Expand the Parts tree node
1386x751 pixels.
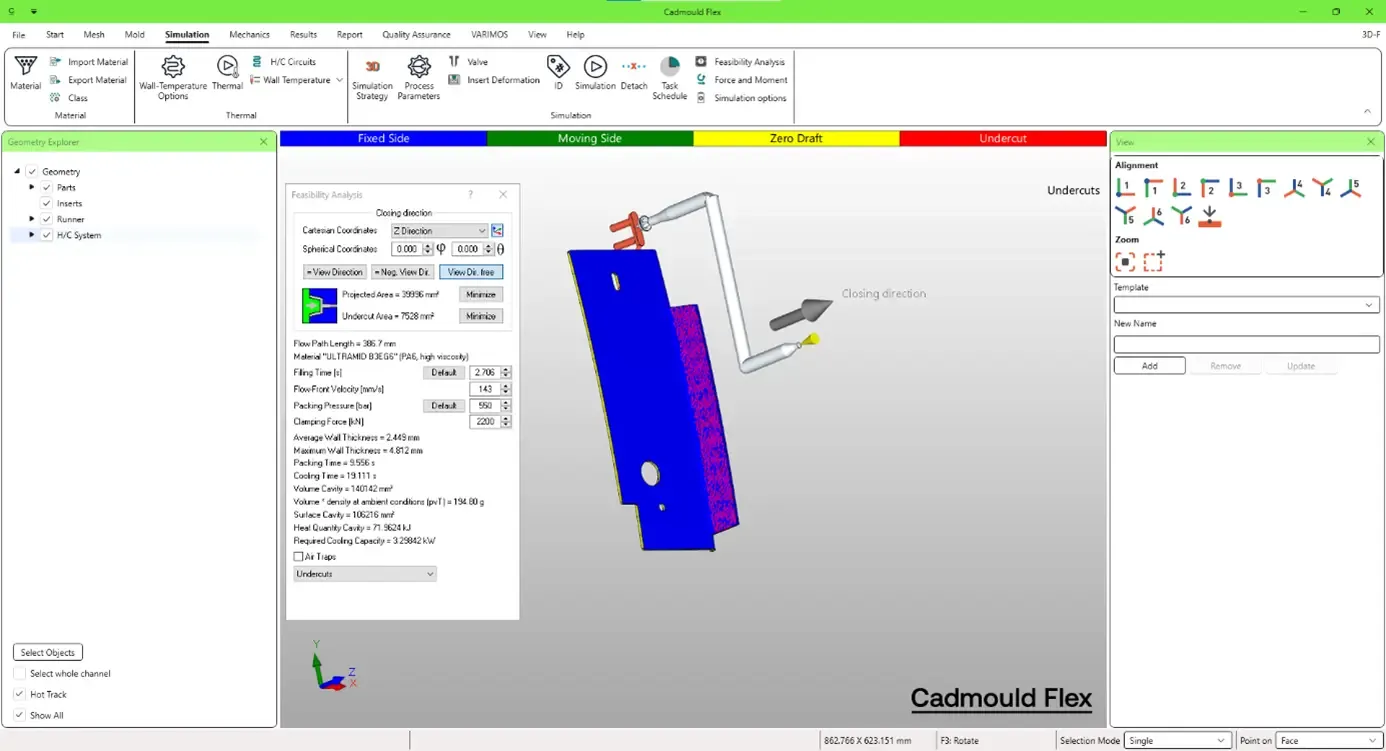(32, 188)
